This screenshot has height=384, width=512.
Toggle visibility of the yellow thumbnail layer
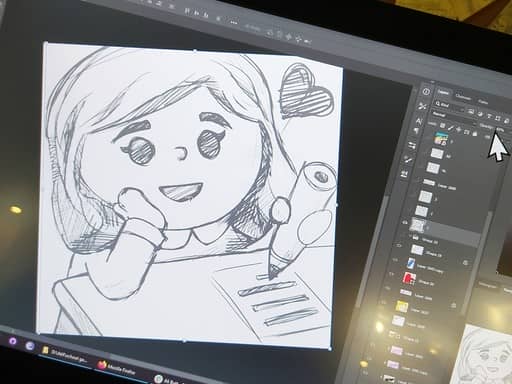[x=384, y=302]
